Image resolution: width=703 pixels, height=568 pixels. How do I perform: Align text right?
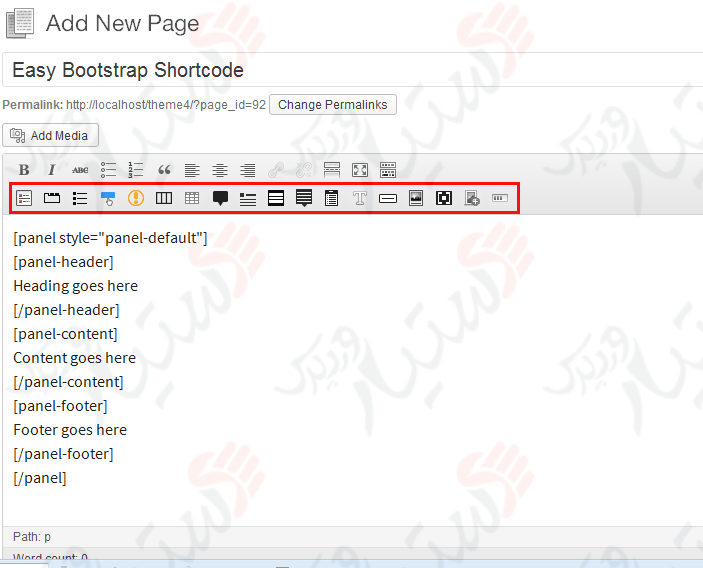[x=248, y=170]
